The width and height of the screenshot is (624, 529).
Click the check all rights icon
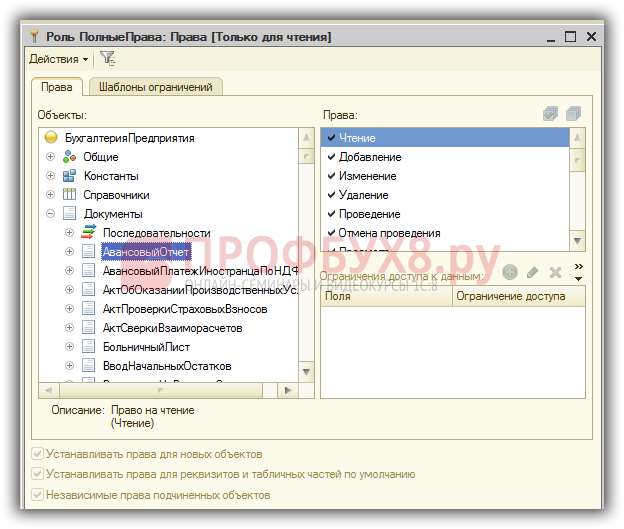click(x=550, y=115)
